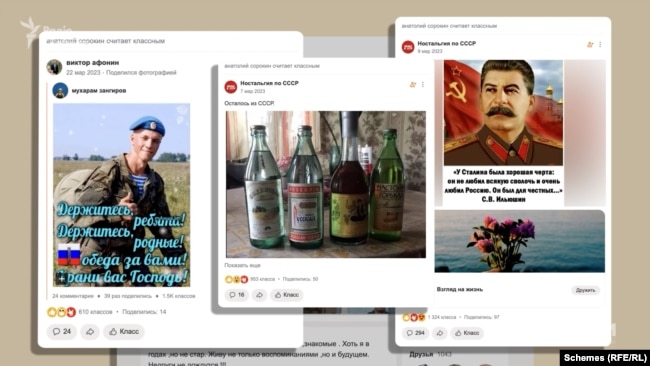Open Ностальгия по СССР group title in bottles post
Viewport: 650px width, 366px height.
pyautogui.click(x=269, y=83)
